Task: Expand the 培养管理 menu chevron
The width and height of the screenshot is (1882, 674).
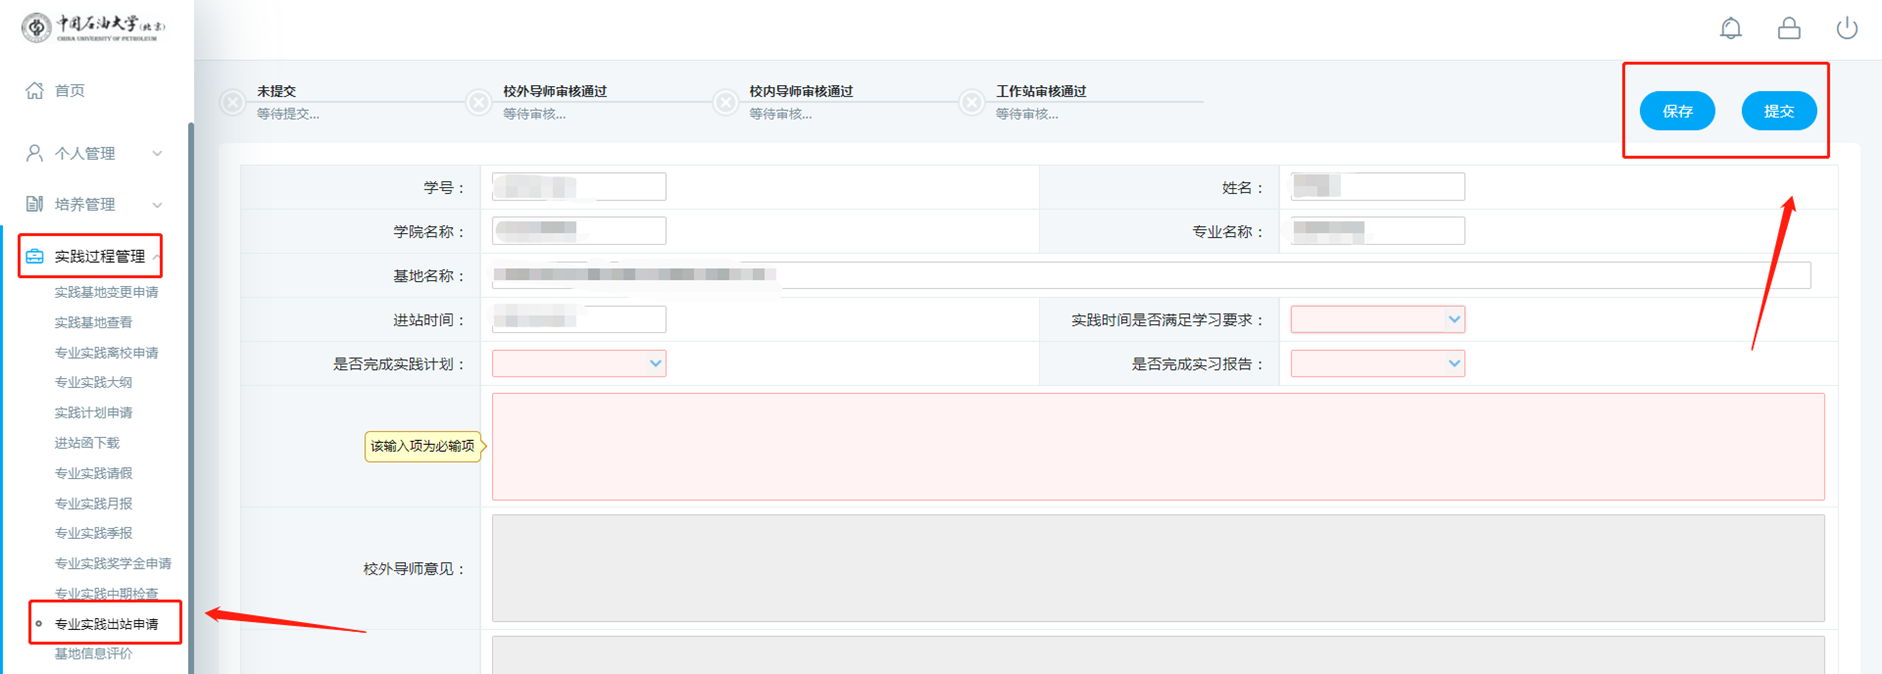Action: pos(157,205)
